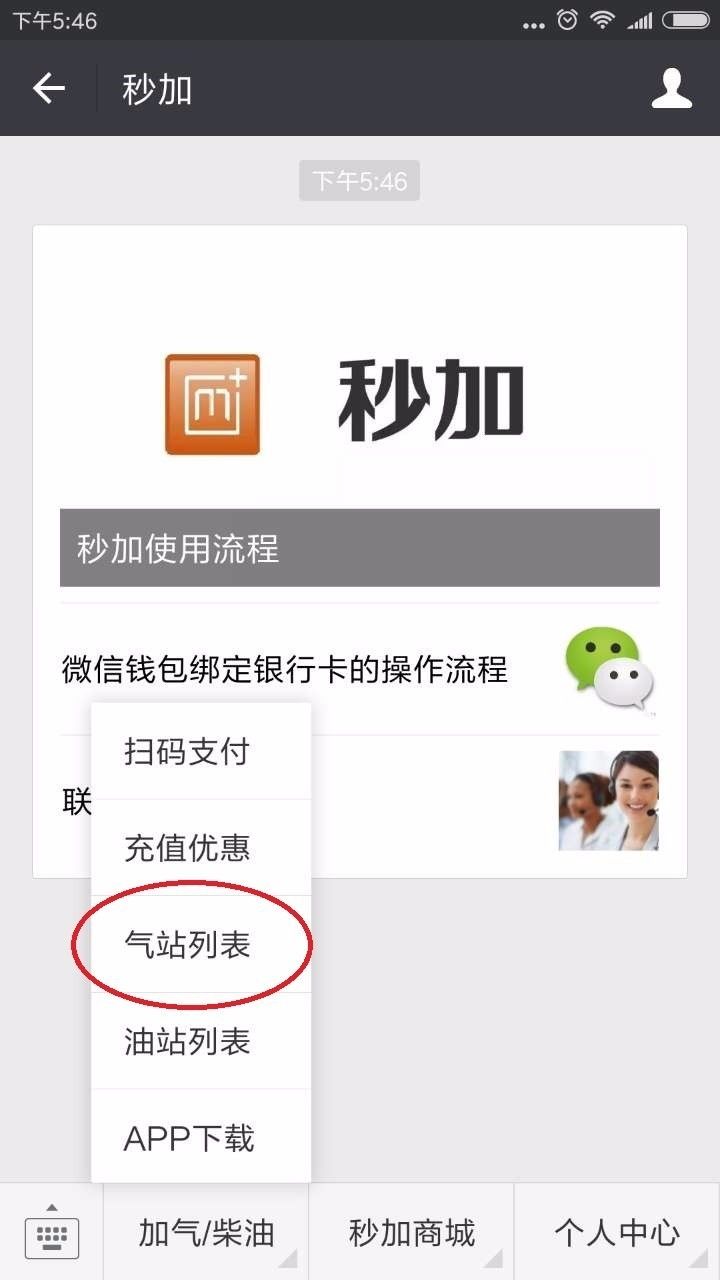The image size is (720, 1280).
Task: Tap the orange 秒加 logo
Action: click(x=212, y=404)
